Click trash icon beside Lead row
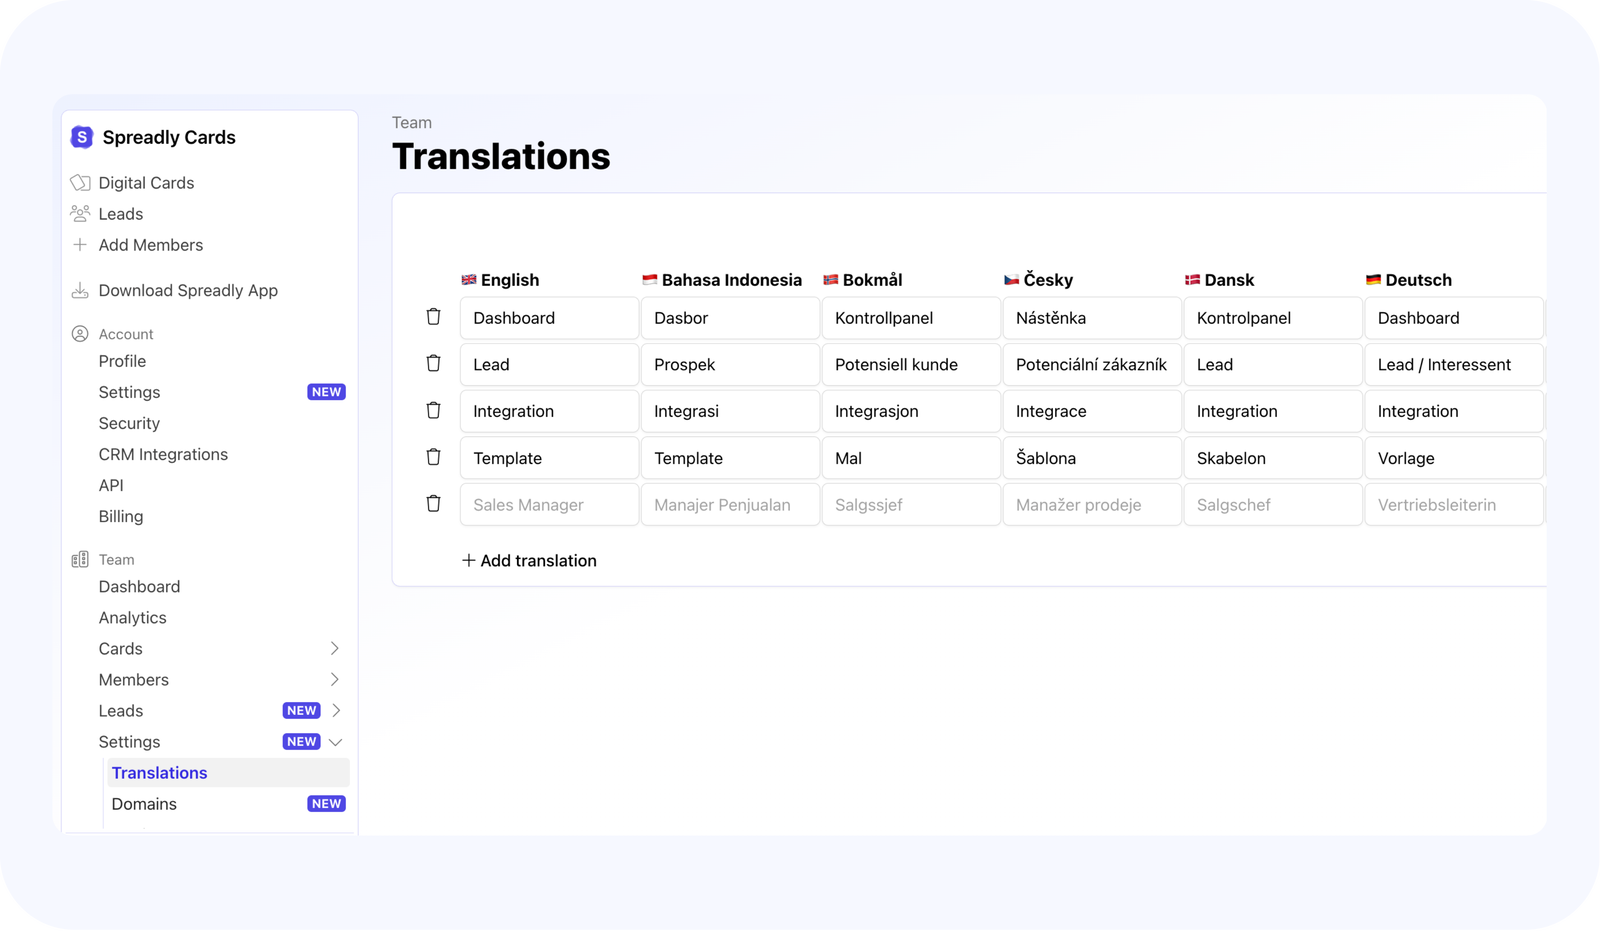1600x931 pixels. [x=433, y=364]
